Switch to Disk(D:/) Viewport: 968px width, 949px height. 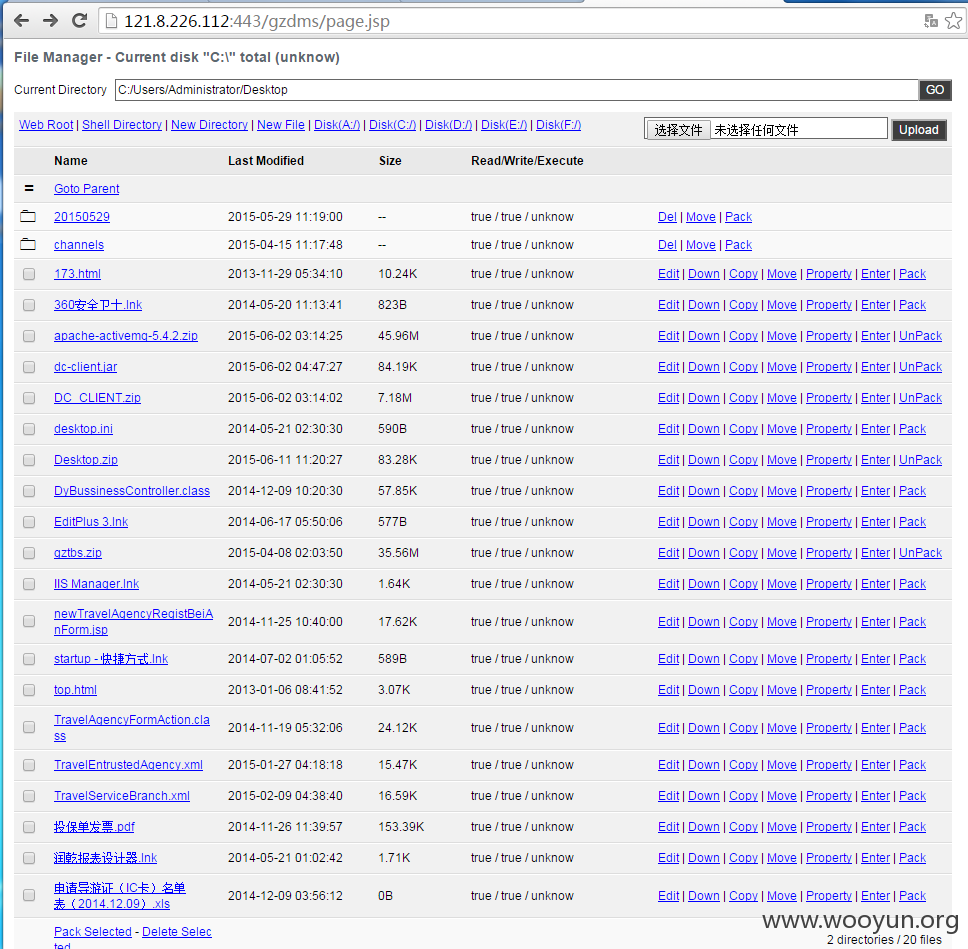coord(449,125)
